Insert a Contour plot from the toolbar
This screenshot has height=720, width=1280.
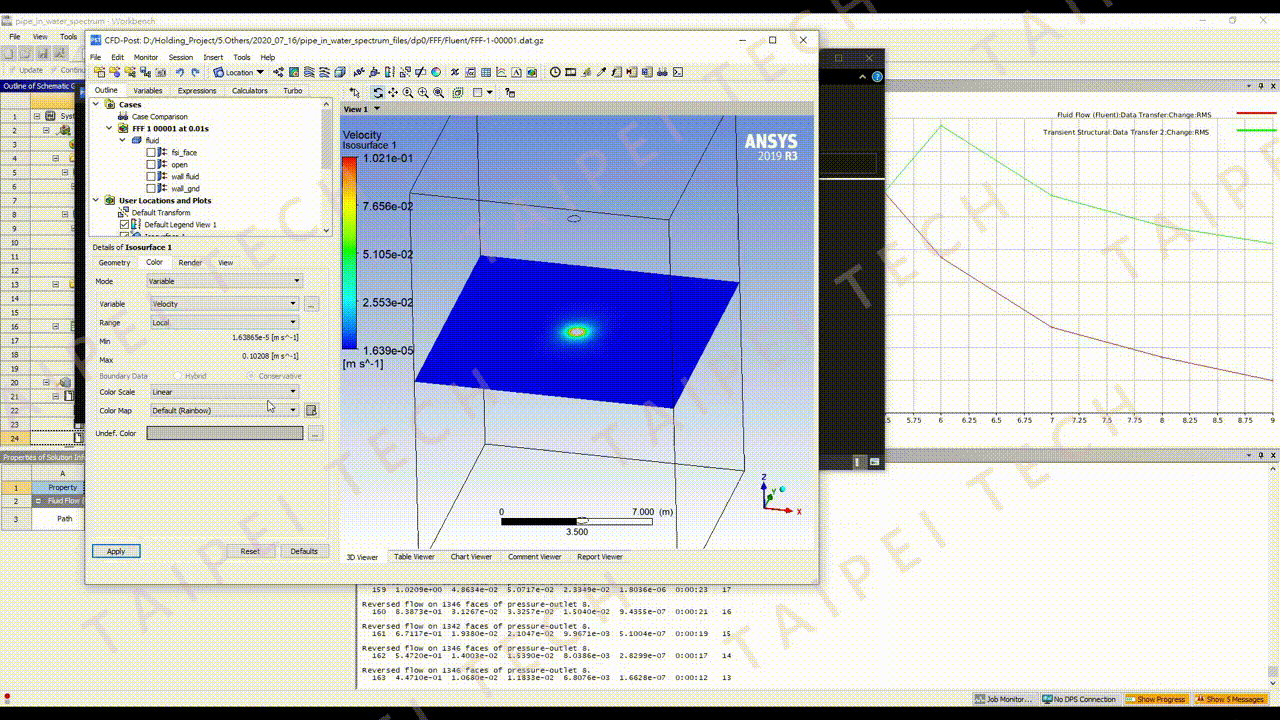[x=294, y=72]
